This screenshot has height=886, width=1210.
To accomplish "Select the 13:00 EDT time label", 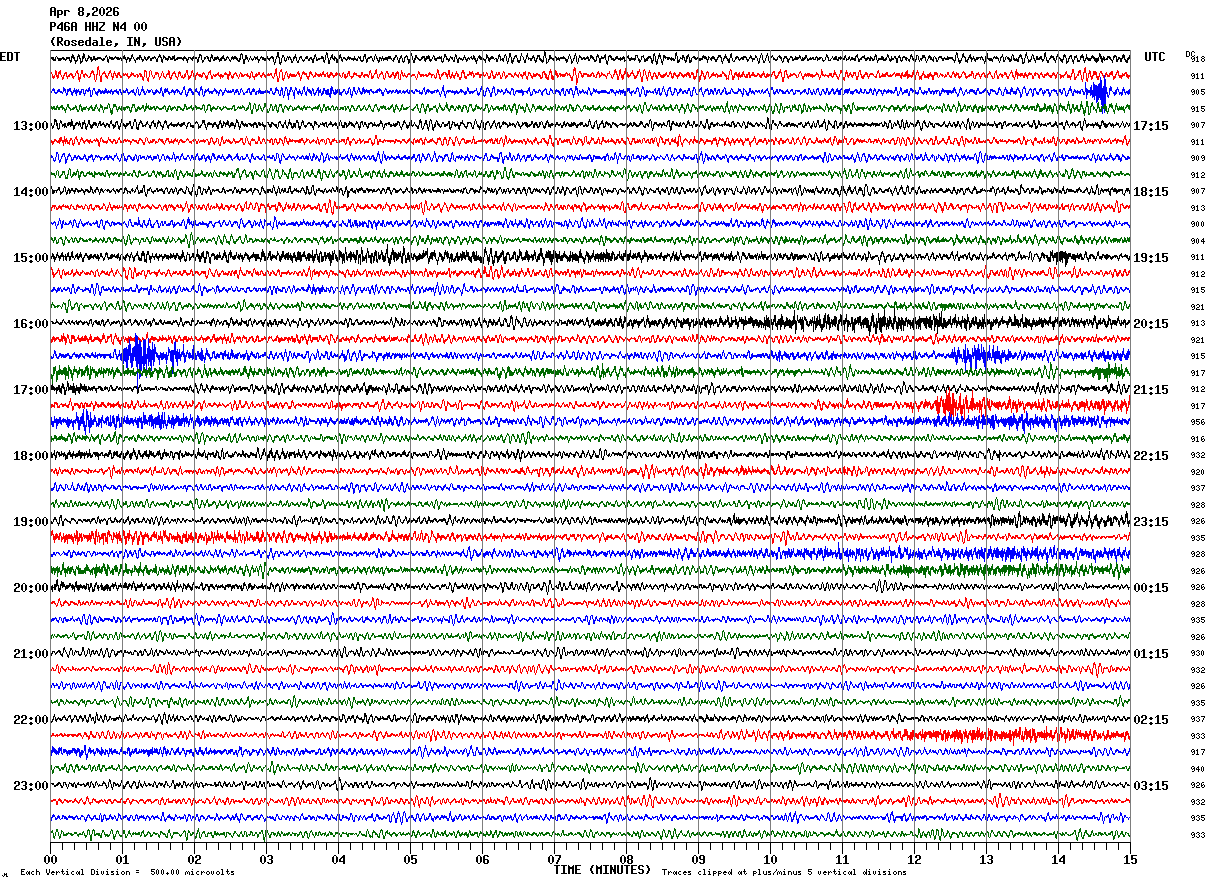I will pos(31,126).
